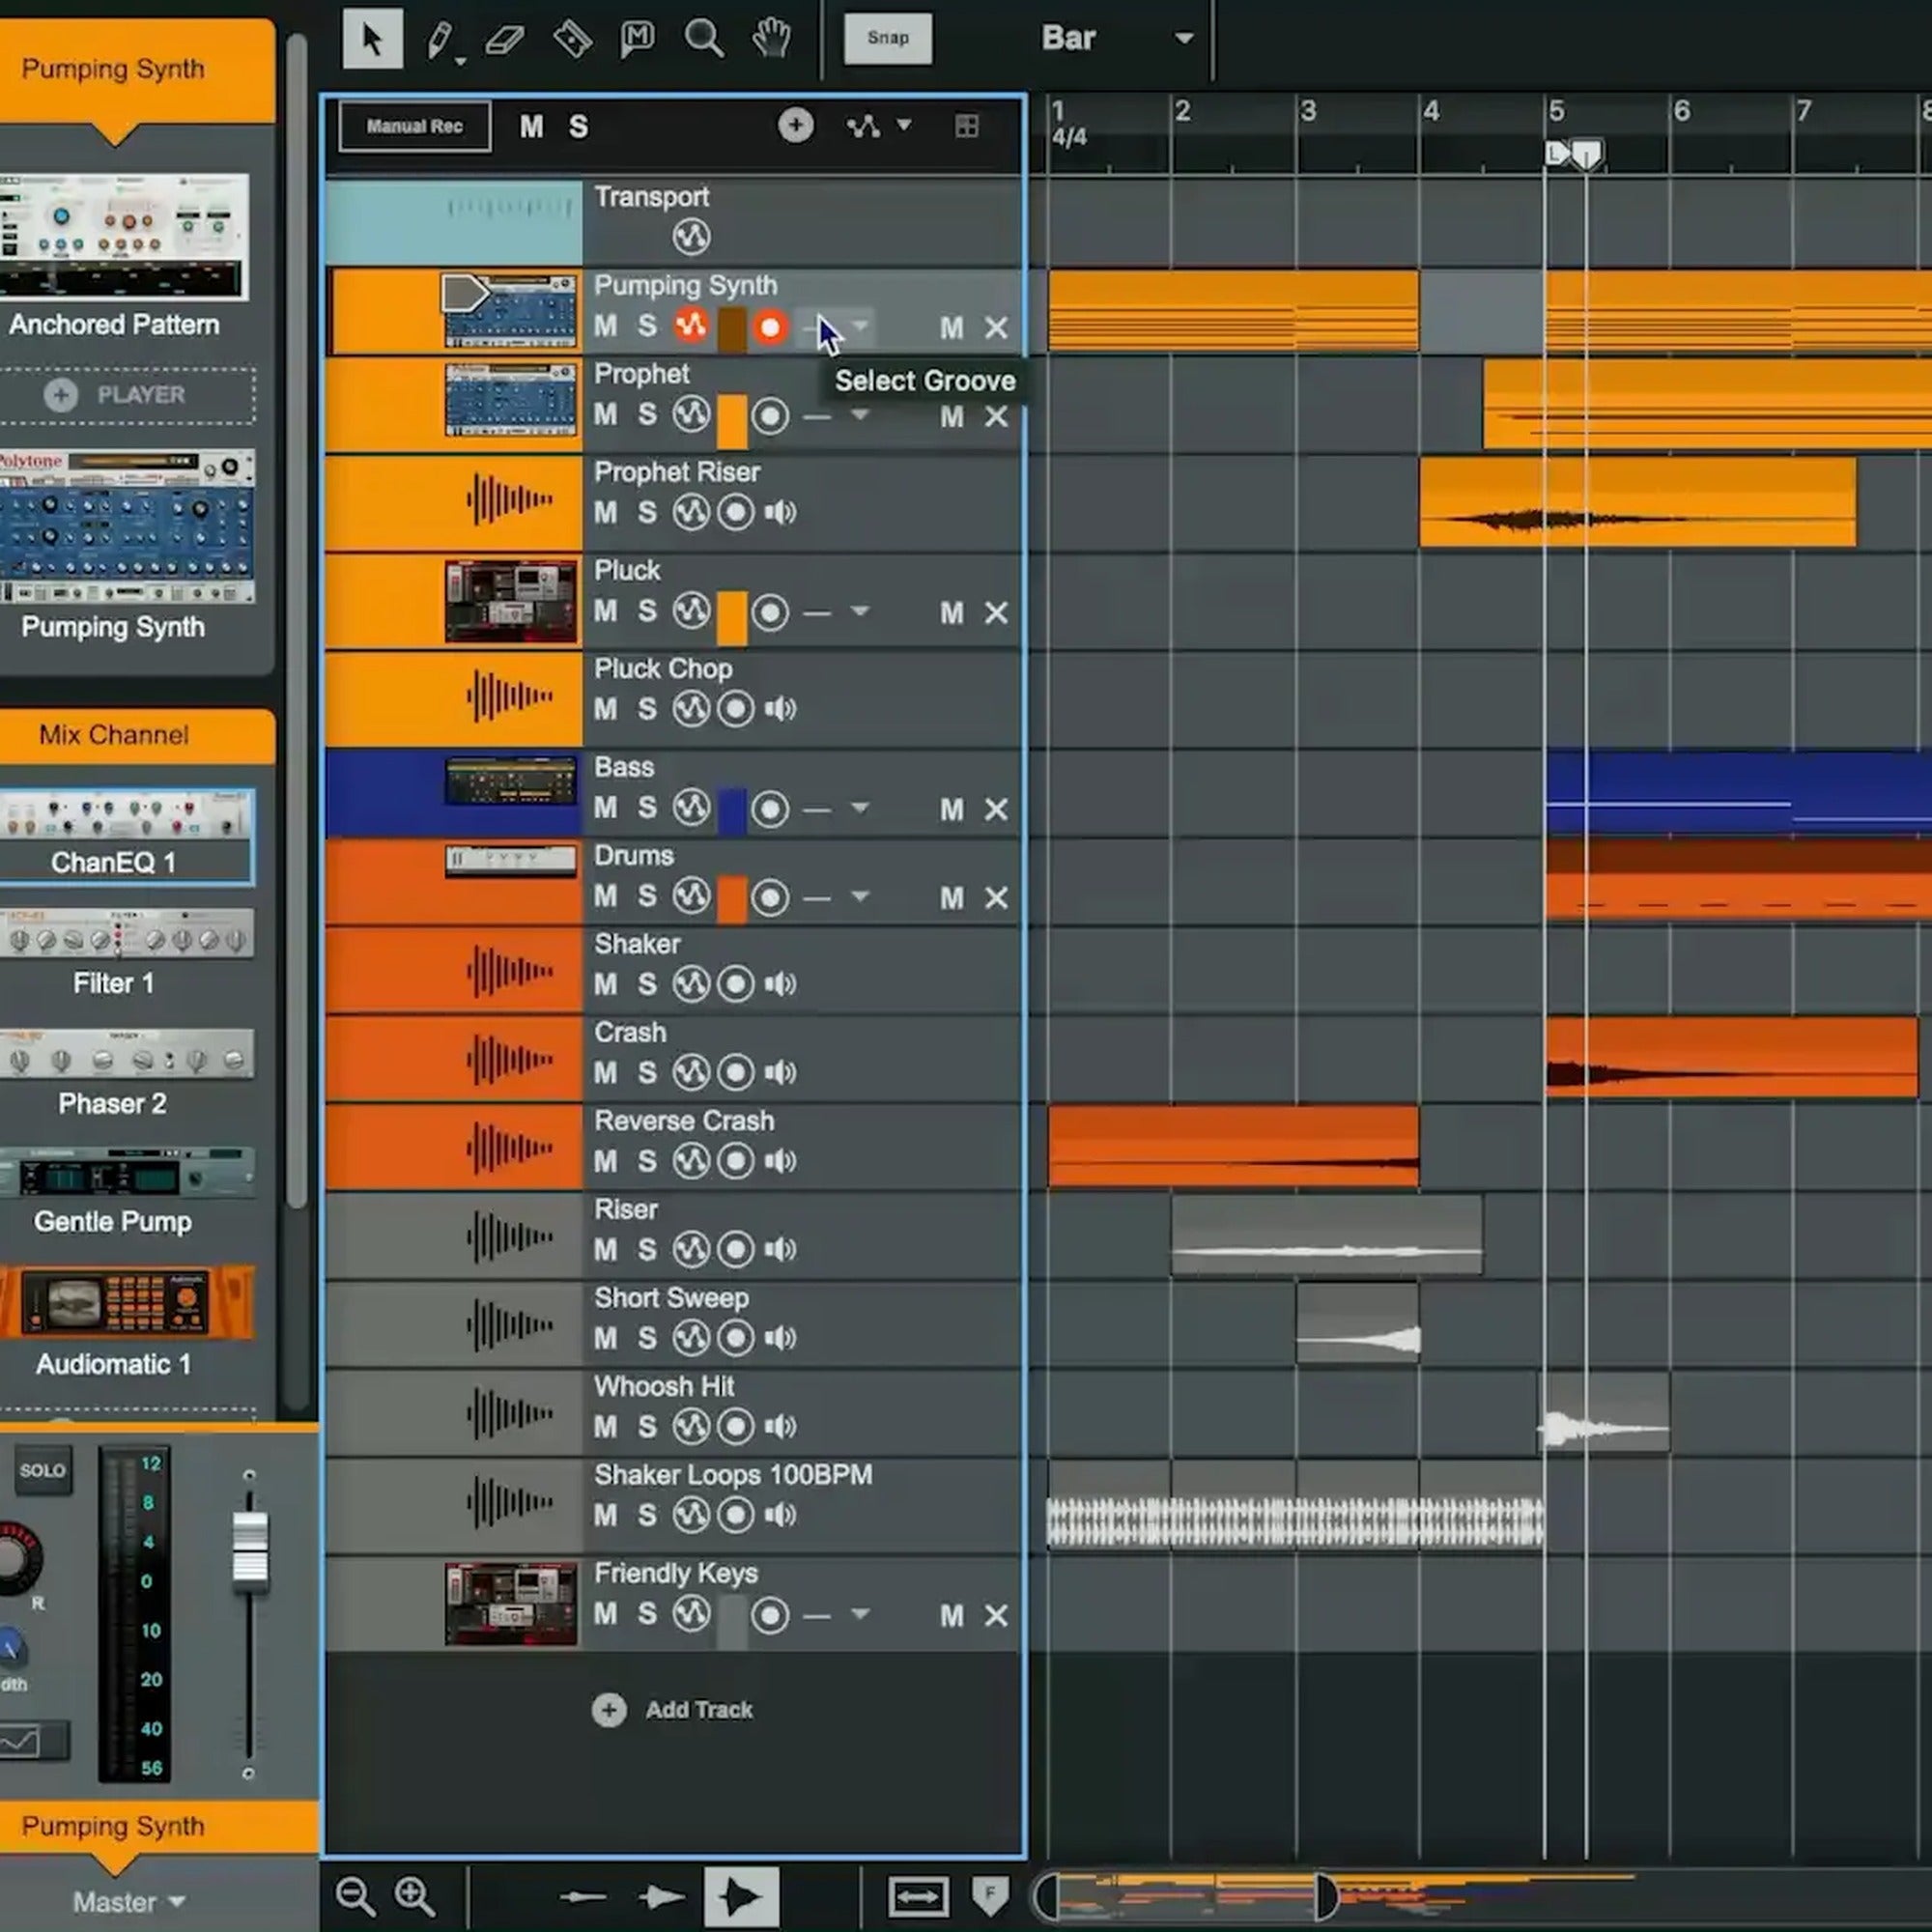Click the Add Track button
This screenshot has width=1932, height=1932.
672,1710
